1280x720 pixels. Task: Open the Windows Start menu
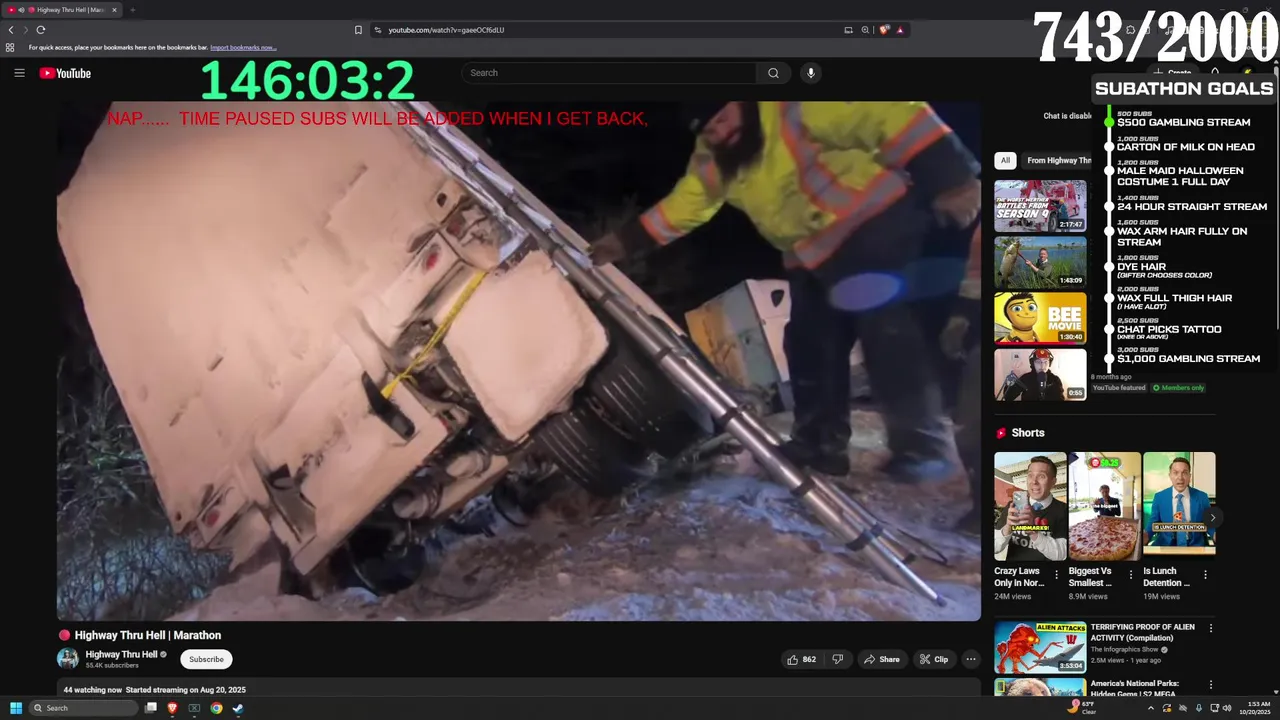coord(16,708)
